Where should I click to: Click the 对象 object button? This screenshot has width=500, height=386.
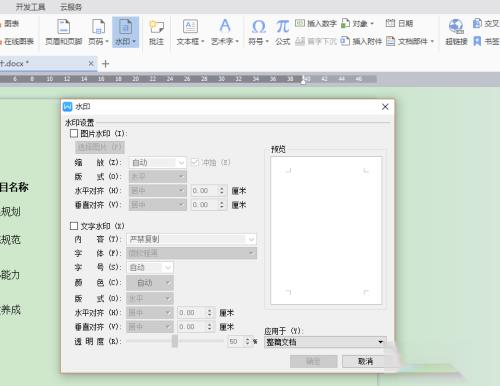point(358,23)
